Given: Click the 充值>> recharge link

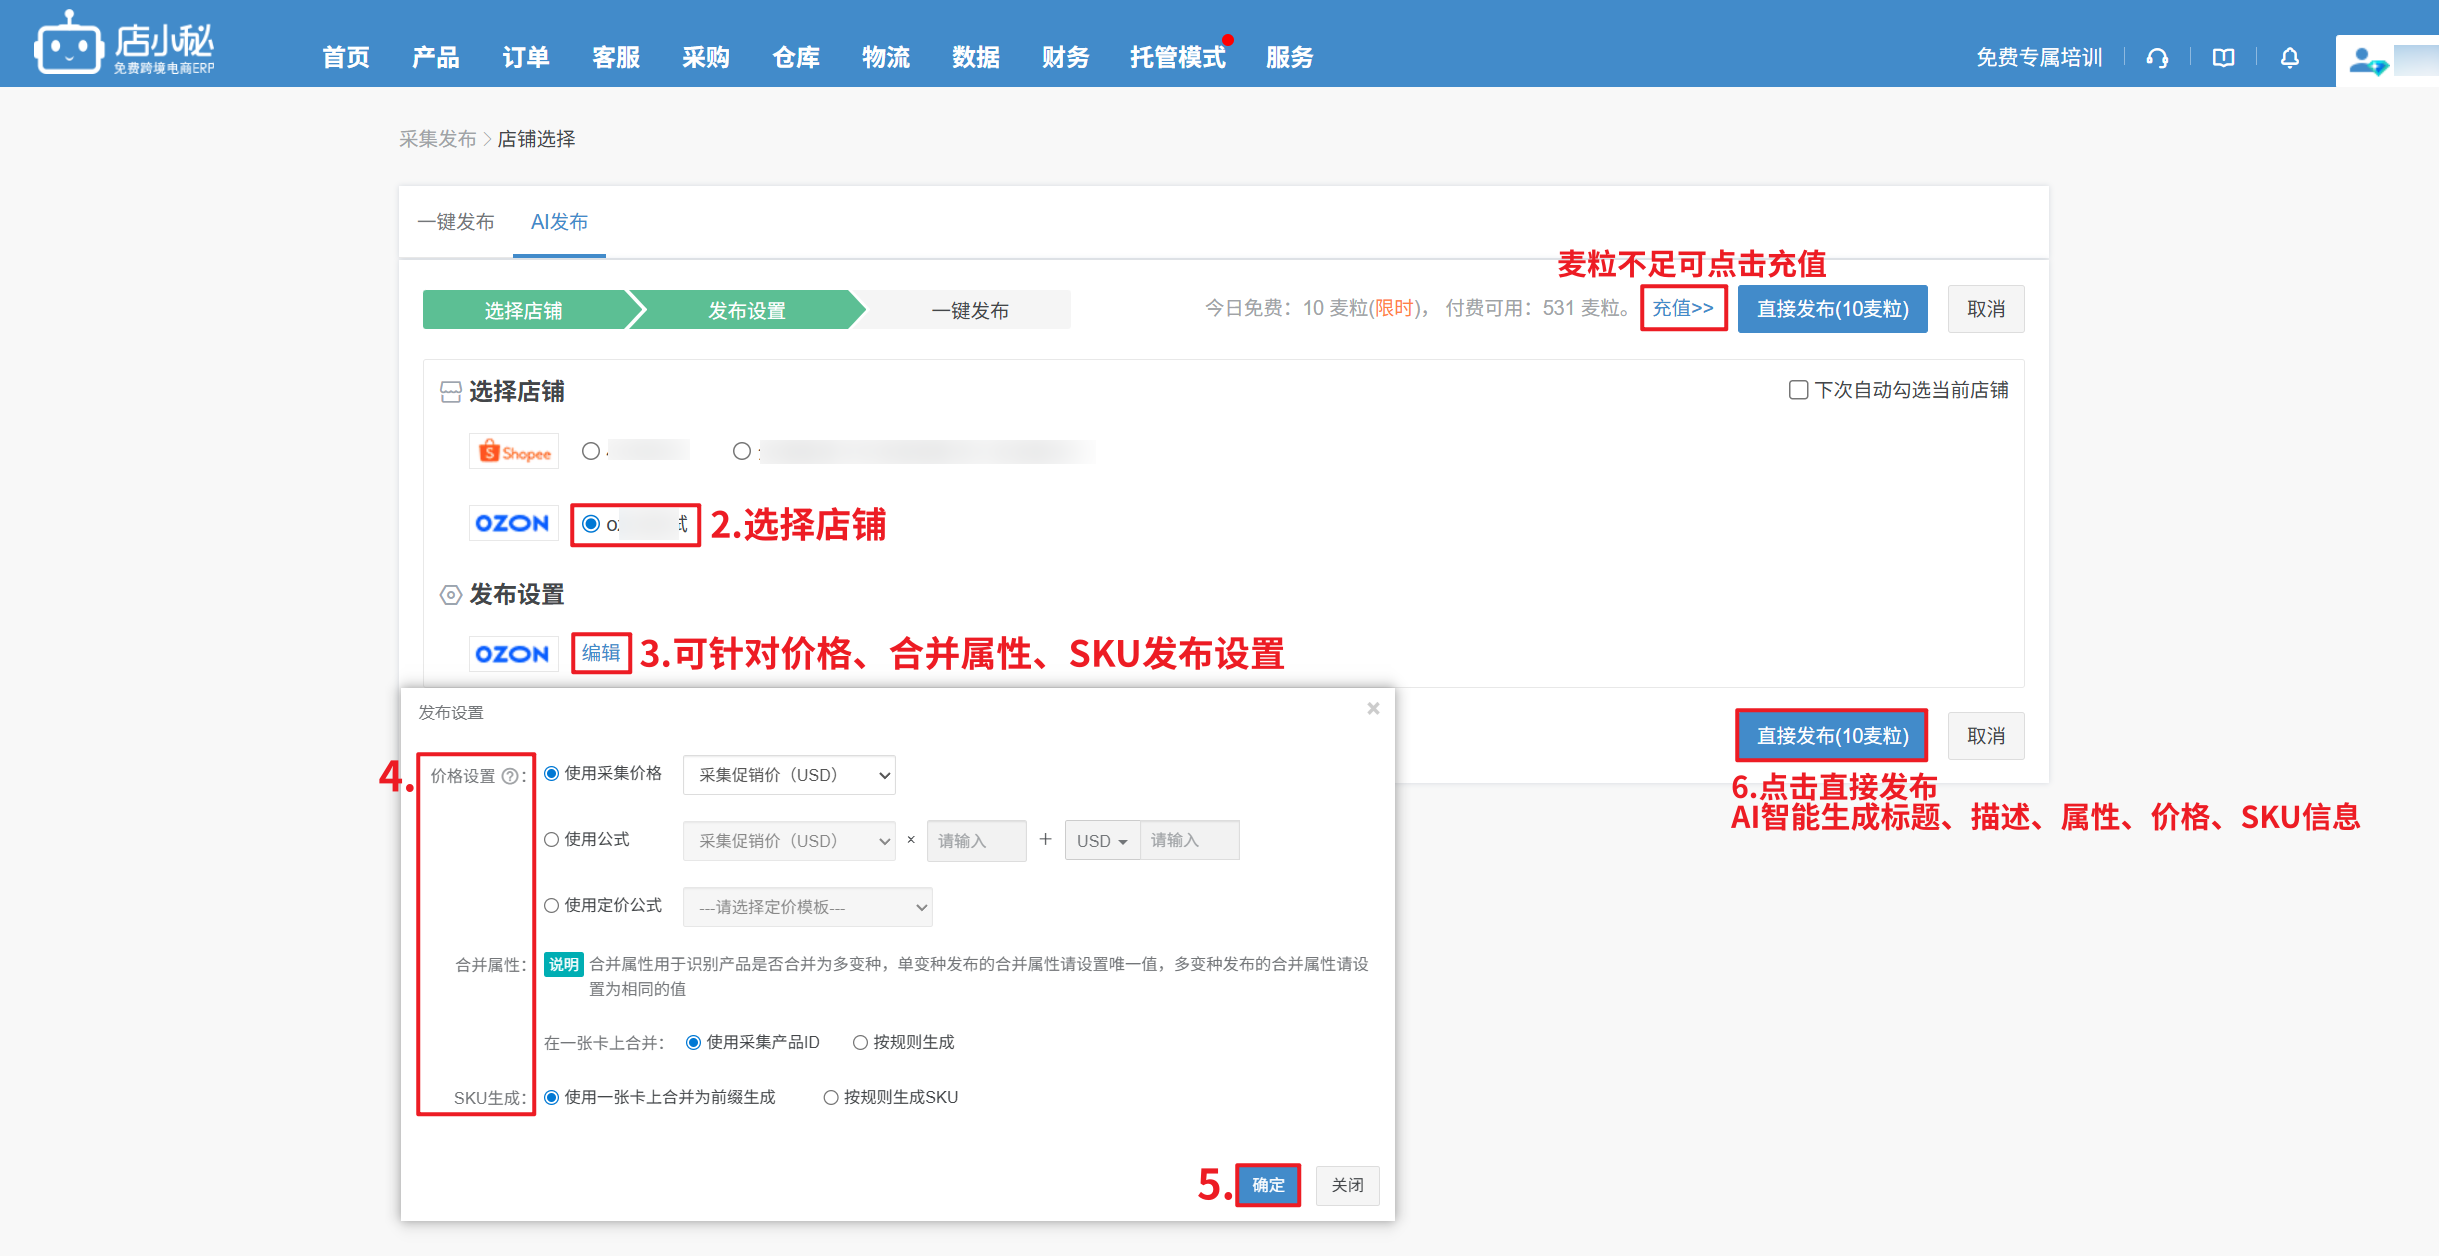Looking at the screenshot, I should point(1683,308).
